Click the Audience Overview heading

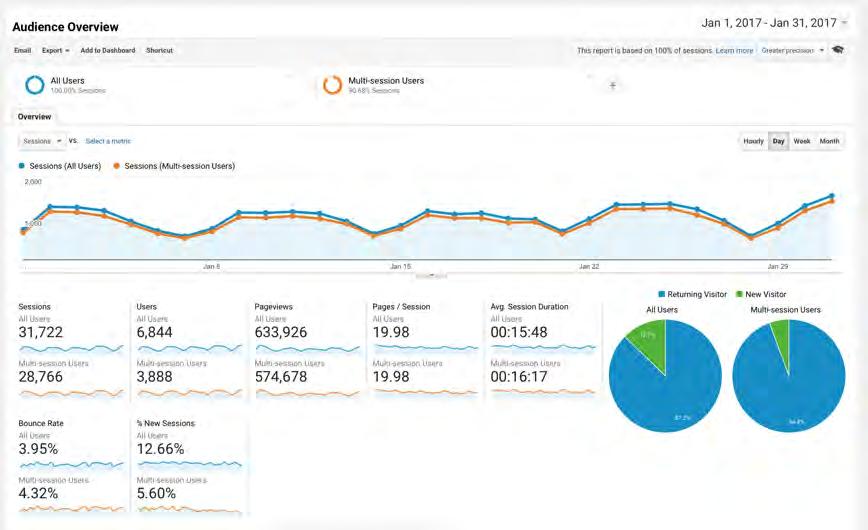pos(65,27)
